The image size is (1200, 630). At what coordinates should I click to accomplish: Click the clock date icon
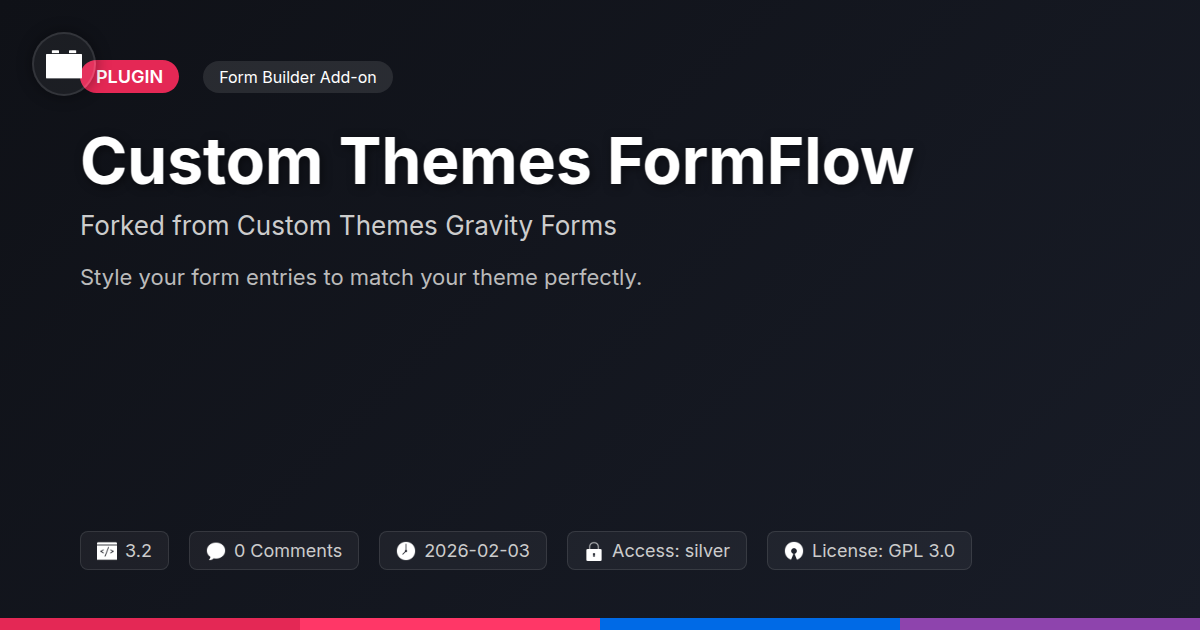pyautogui.click(x=405, y=551)
